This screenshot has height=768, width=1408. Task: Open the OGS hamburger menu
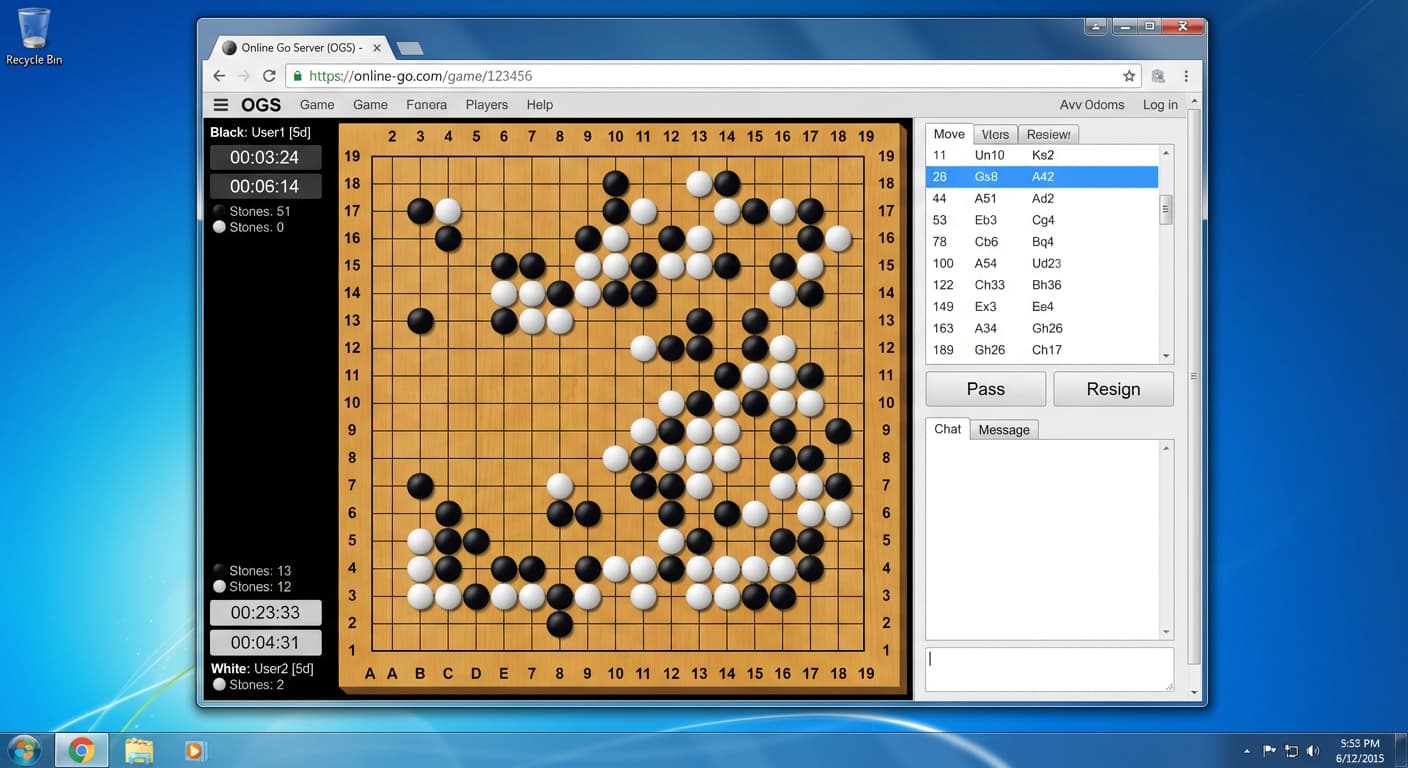(221, 105)
